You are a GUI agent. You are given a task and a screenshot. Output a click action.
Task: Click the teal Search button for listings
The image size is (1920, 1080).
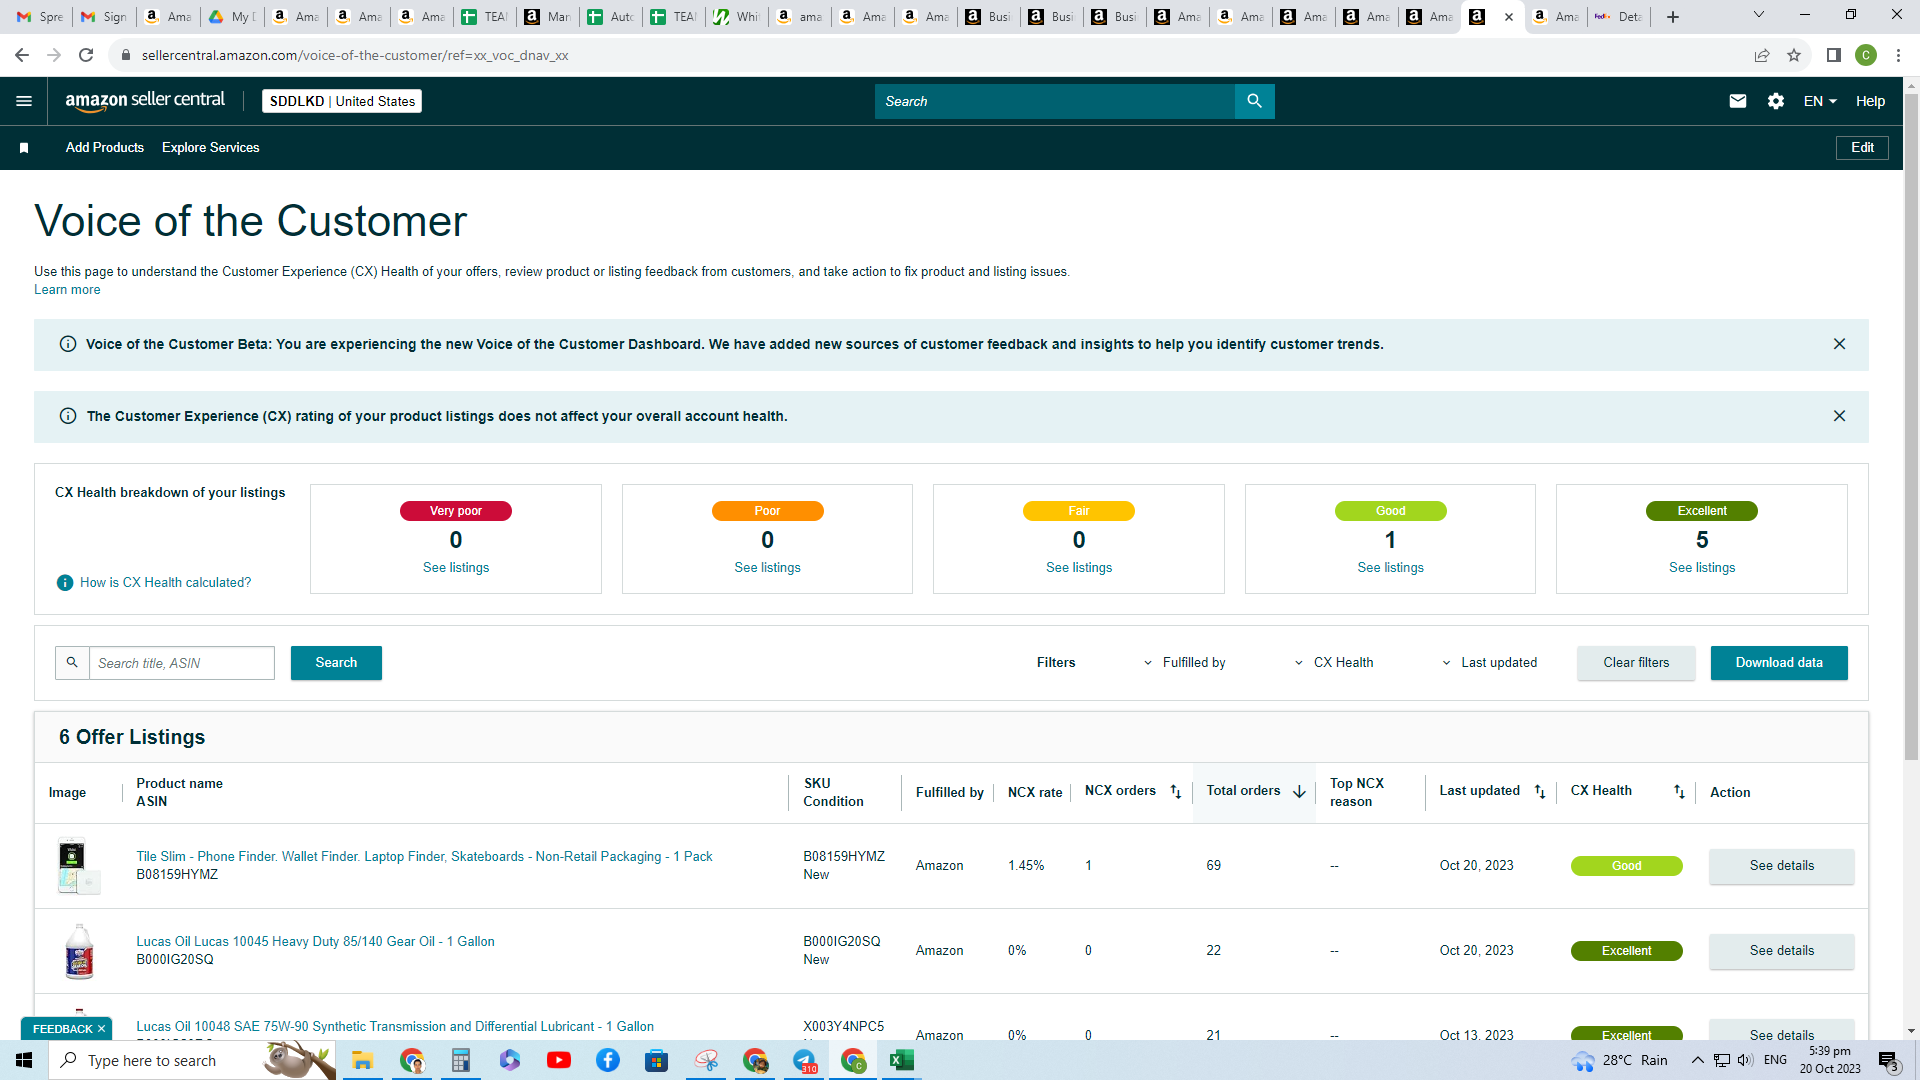point(336,663)
